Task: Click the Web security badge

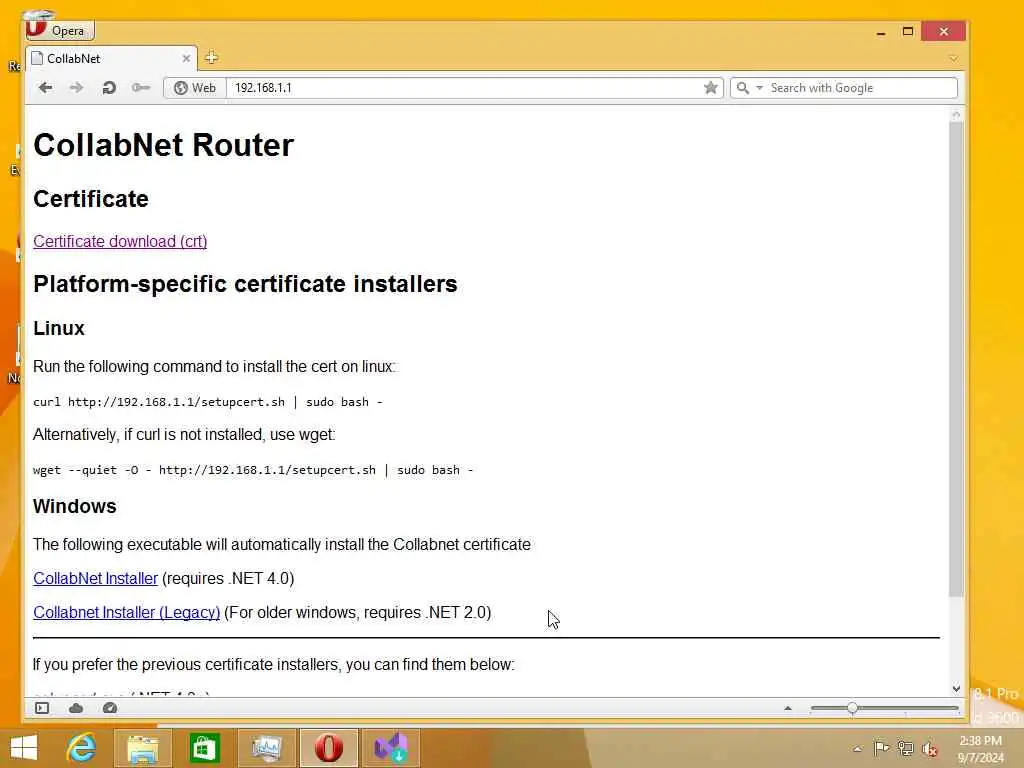Action: pyautogui.click(x=195, y=88)
